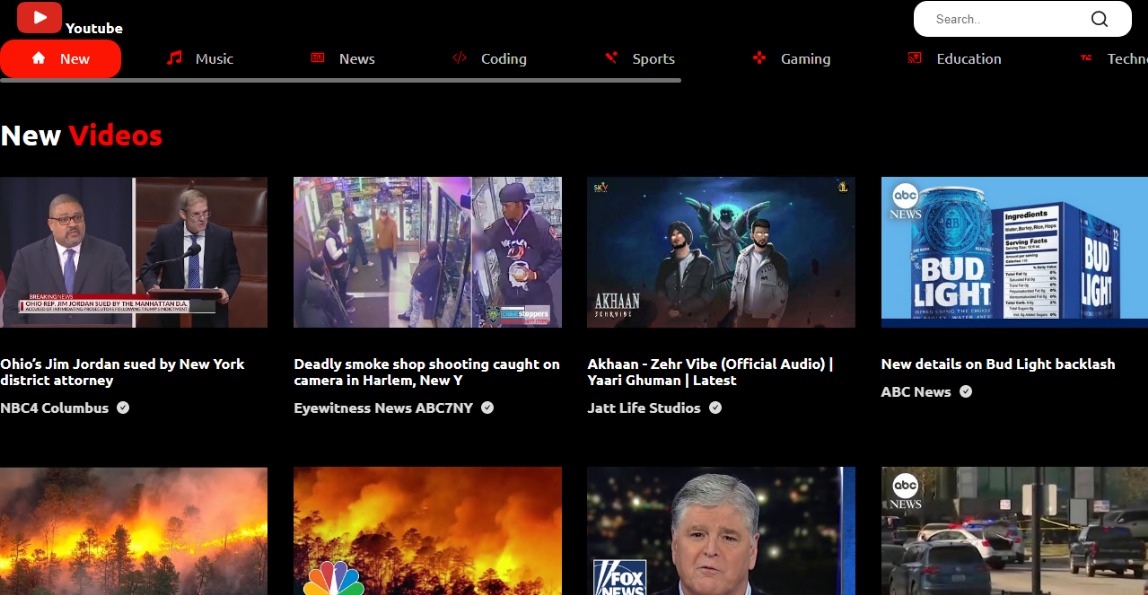Click the Gaming controller icon

coord(759,58)
